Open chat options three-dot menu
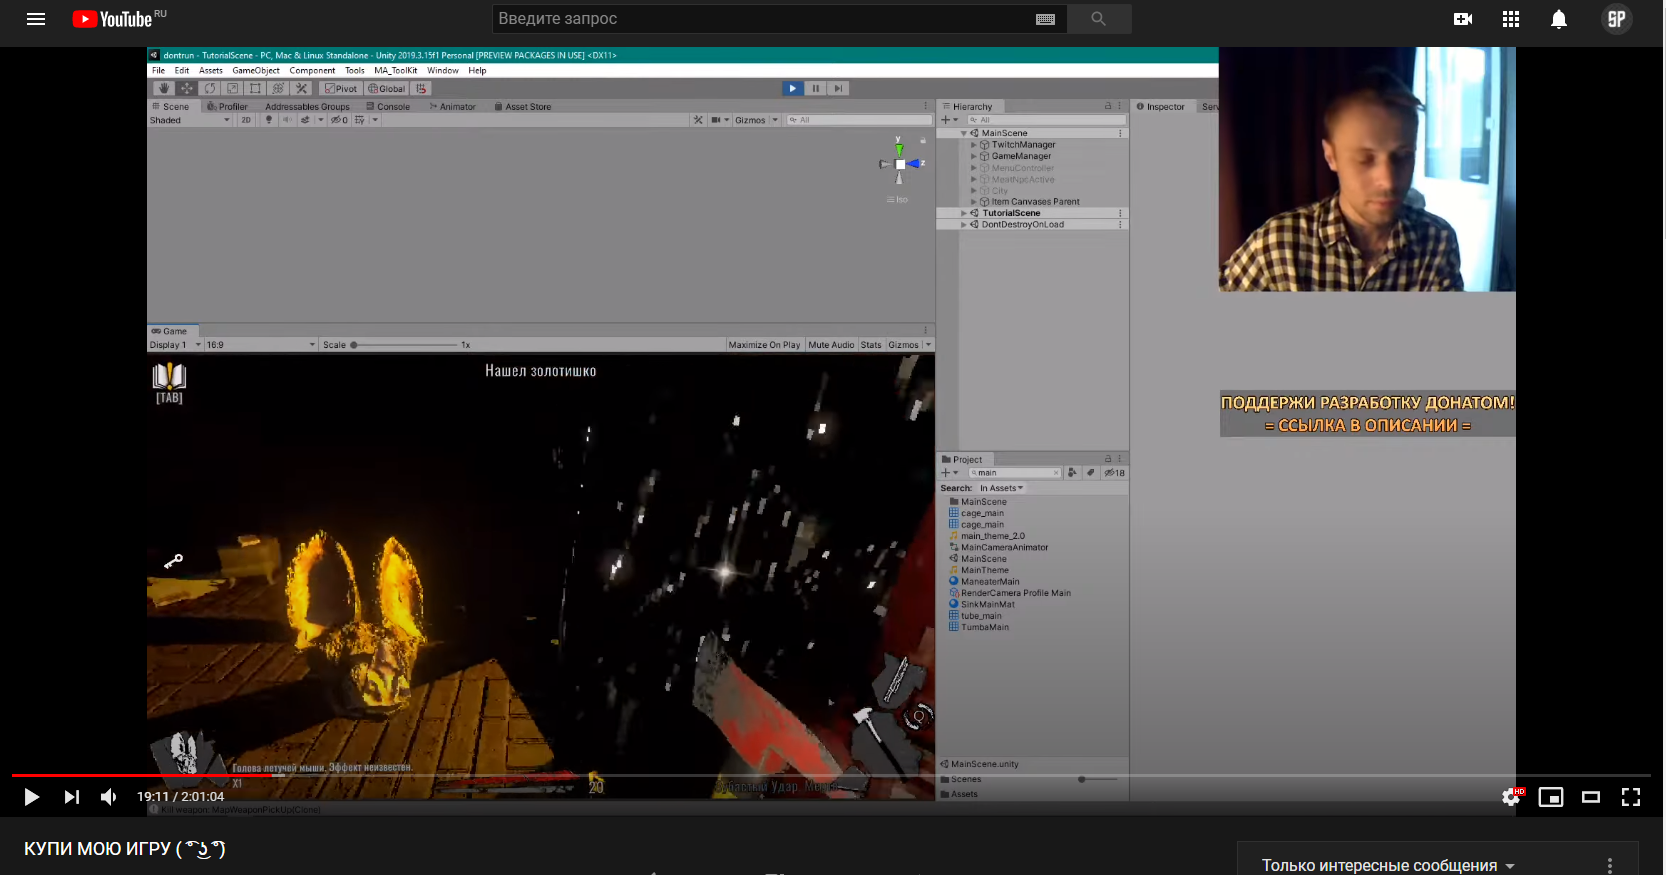The width and height of the screenshot is (1666, 875). 1610,866
